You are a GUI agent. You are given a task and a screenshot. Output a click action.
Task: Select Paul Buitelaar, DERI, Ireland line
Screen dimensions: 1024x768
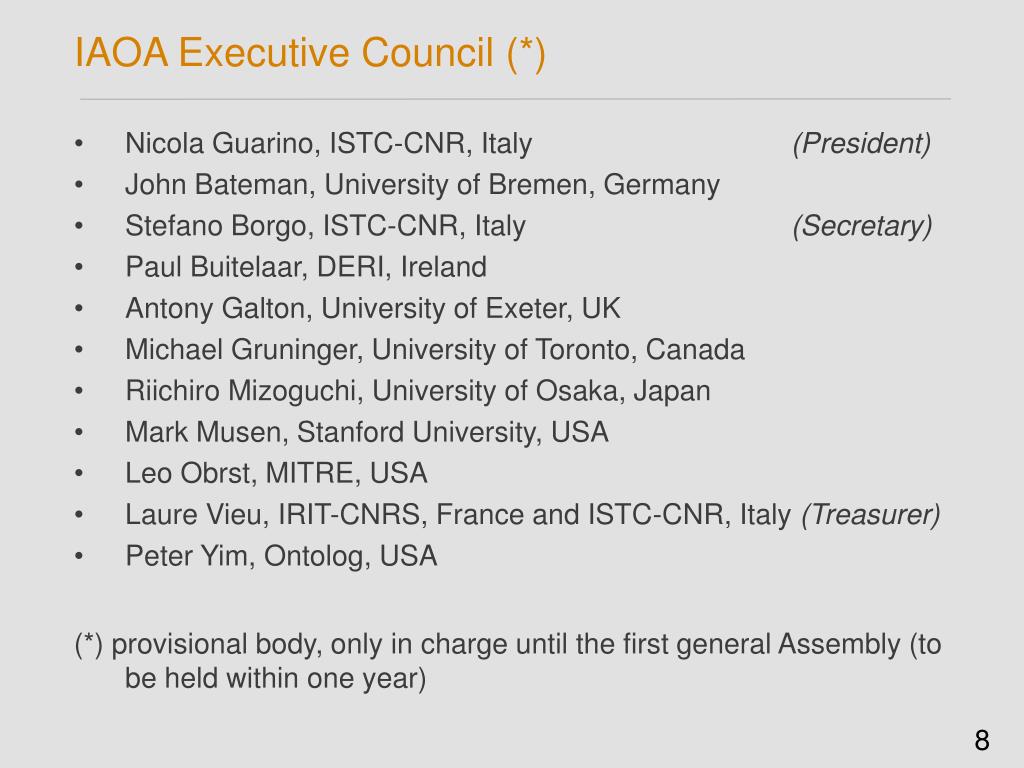[306, 267]
